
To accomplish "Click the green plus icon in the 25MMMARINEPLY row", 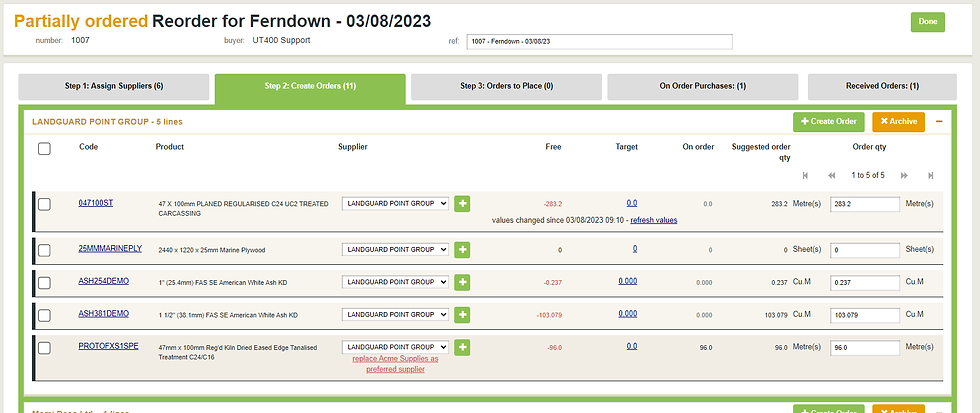I will (462, 249).
